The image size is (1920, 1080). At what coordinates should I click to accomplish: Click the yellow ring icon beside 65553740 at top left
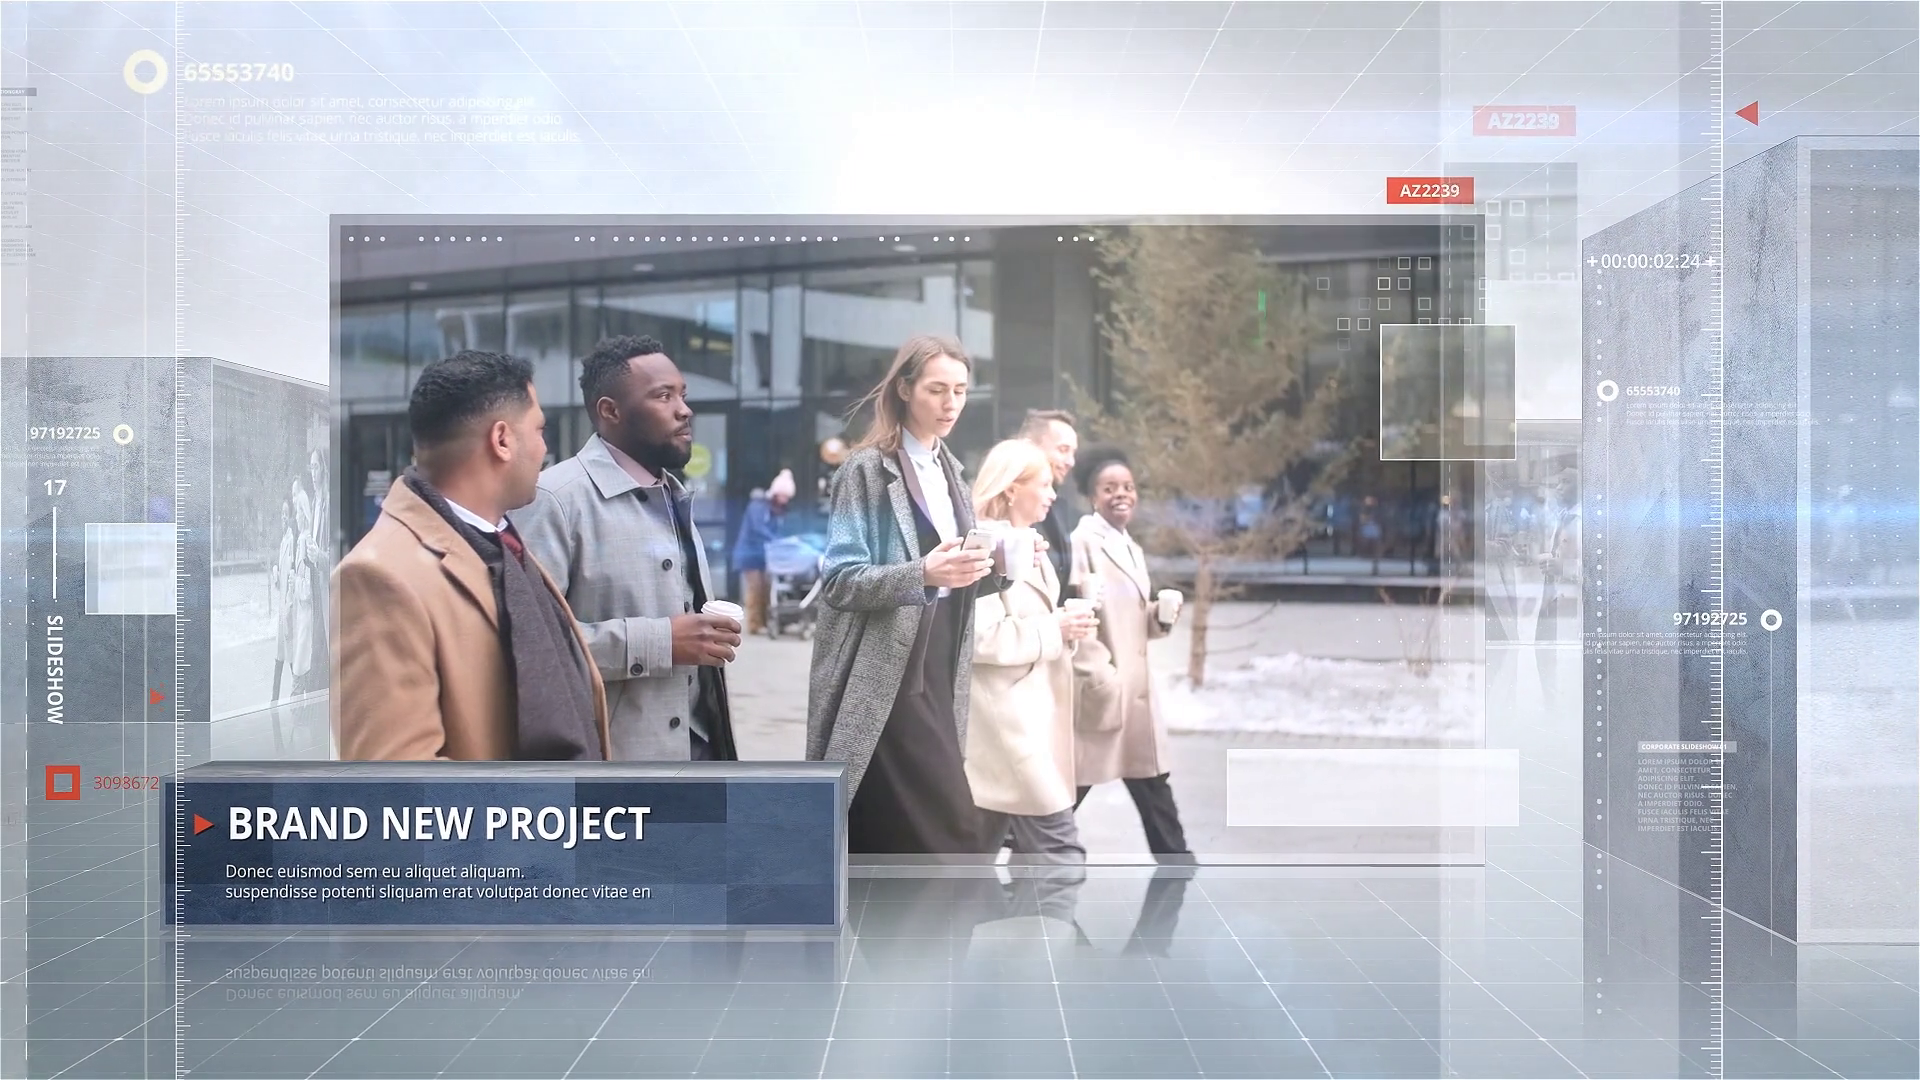pyautogui.click(x=145, y=73)
